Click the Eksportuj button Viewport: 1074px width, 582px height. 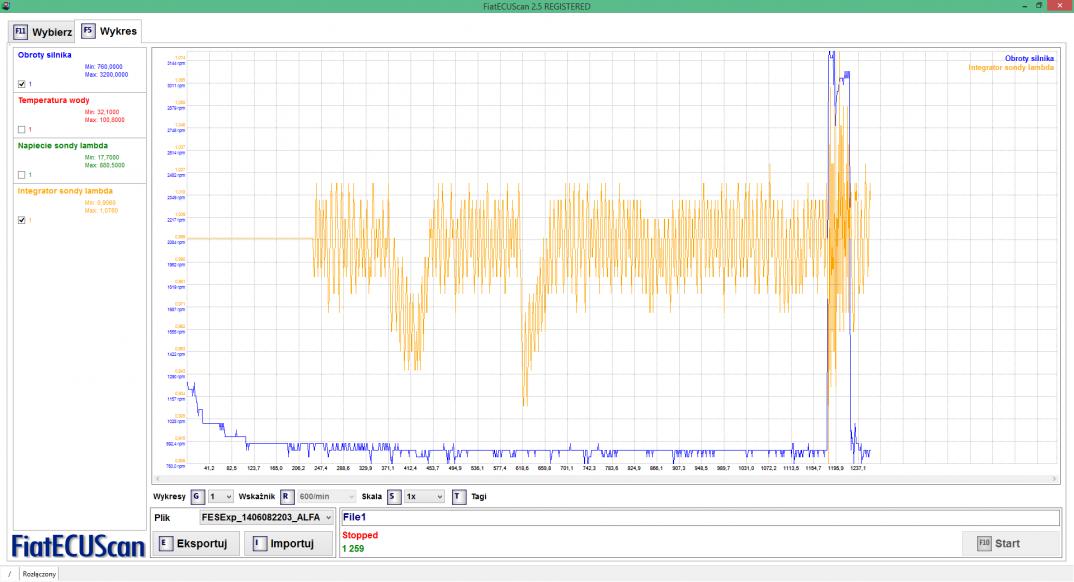(x=196, y=544)
